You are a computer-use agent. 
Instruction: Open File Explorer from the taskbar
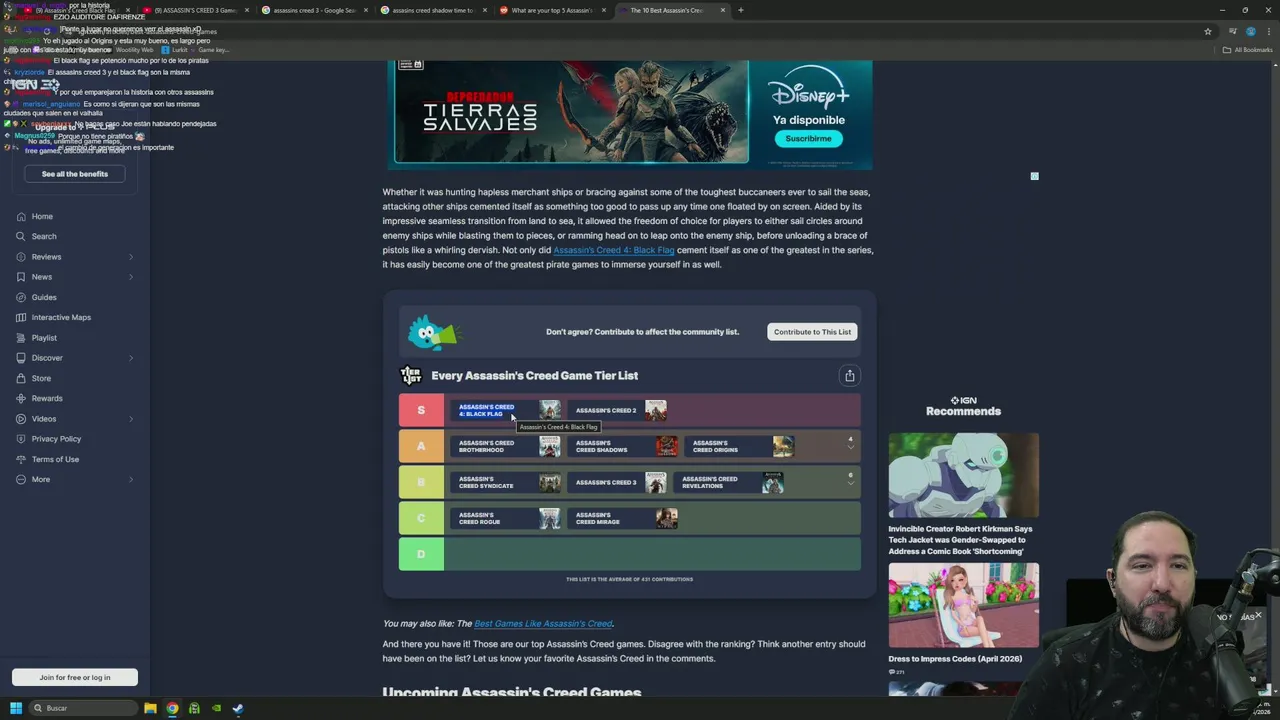[x=150, y=708]
